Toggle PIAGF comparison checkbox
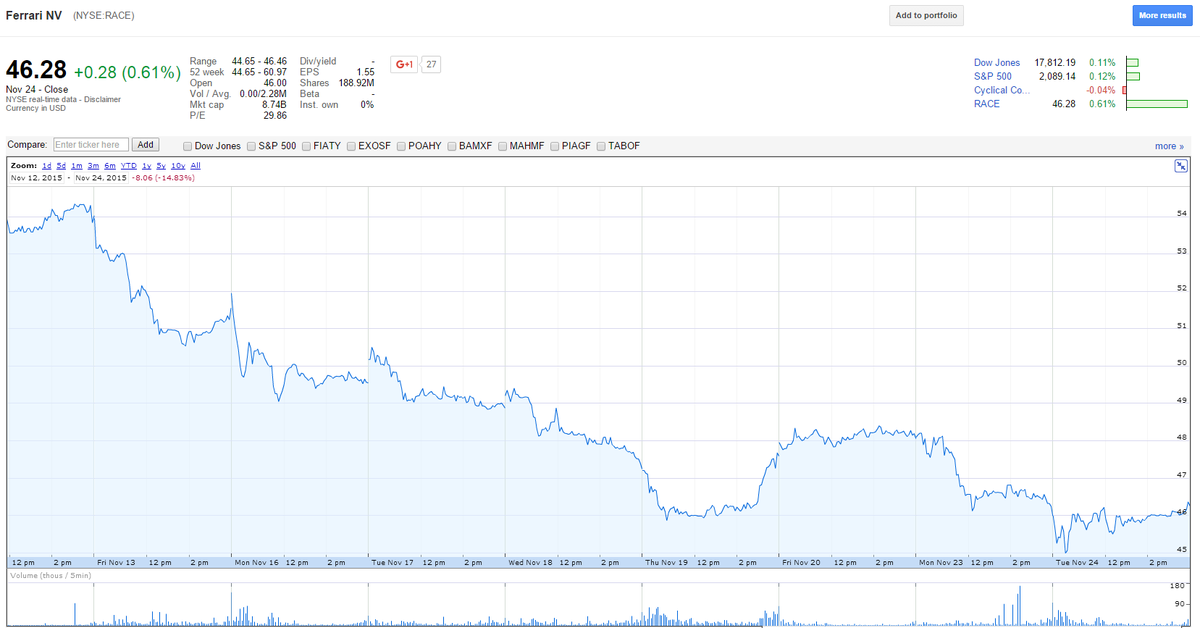The image size is (1200, 628). (555, 146)
